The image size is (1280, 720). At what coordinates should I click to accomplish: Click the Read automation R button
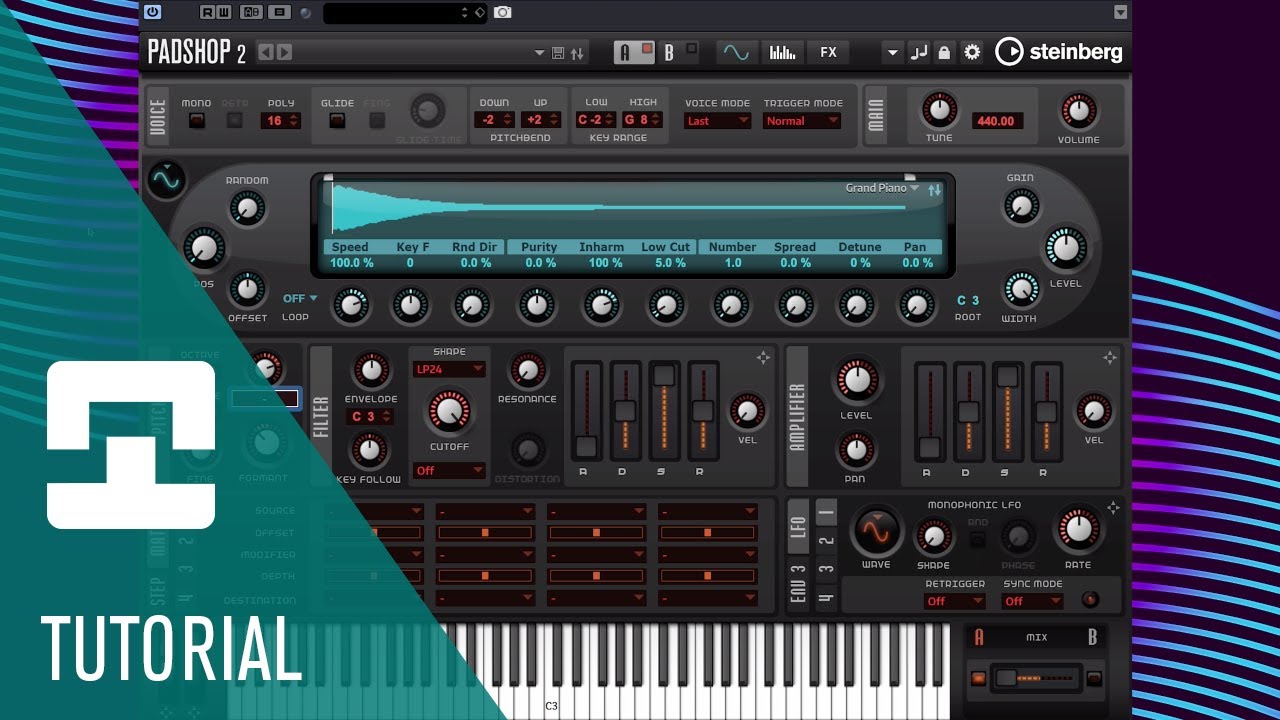point(207,12)
